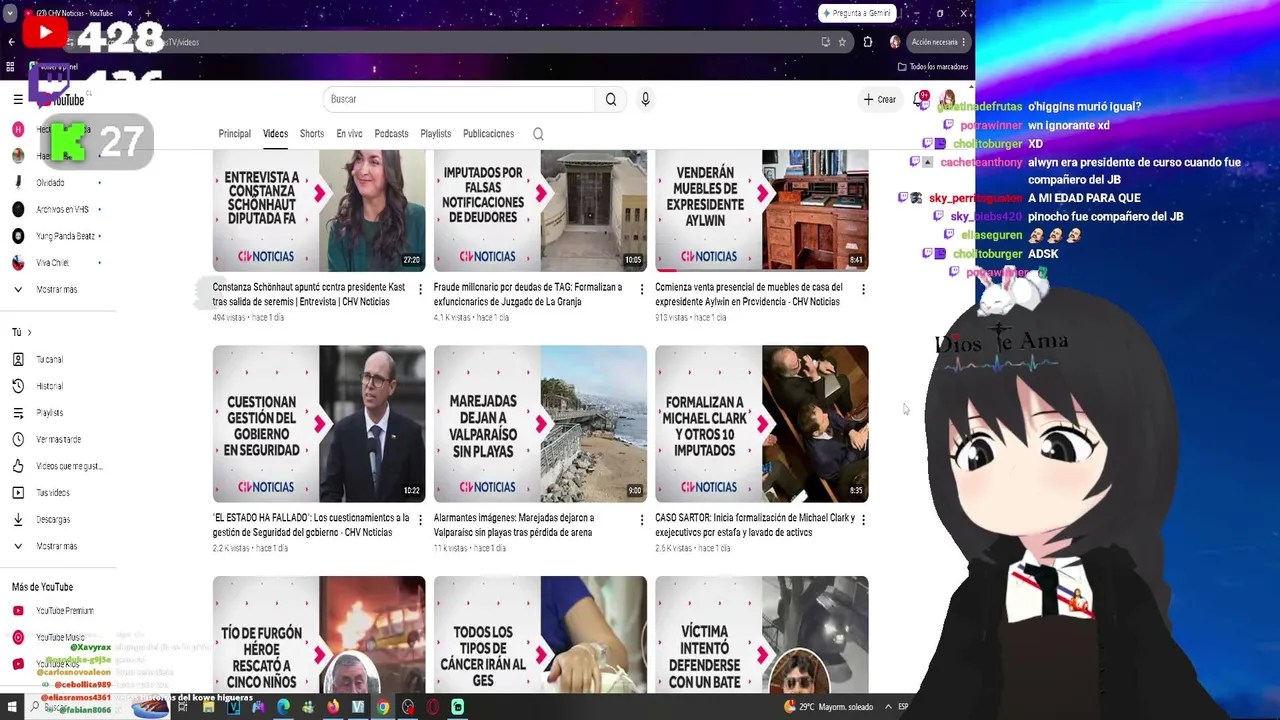Open options menu for Fraude millonario video
The width and height of the screenshot is (1280, 720).
pyautogui.click(x=641, y=289)
